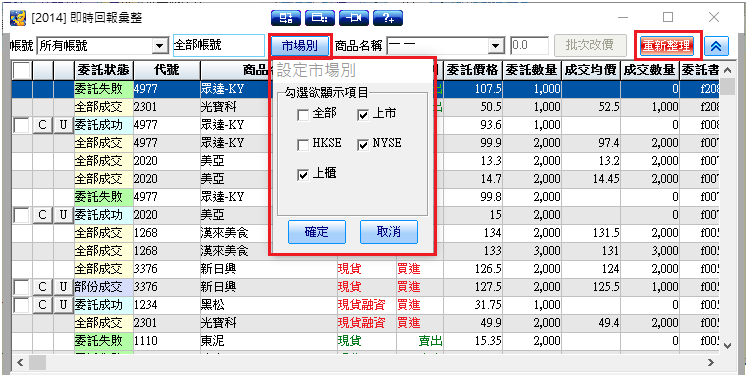Click U button on the 1234 黑松 row

(63, 305)
